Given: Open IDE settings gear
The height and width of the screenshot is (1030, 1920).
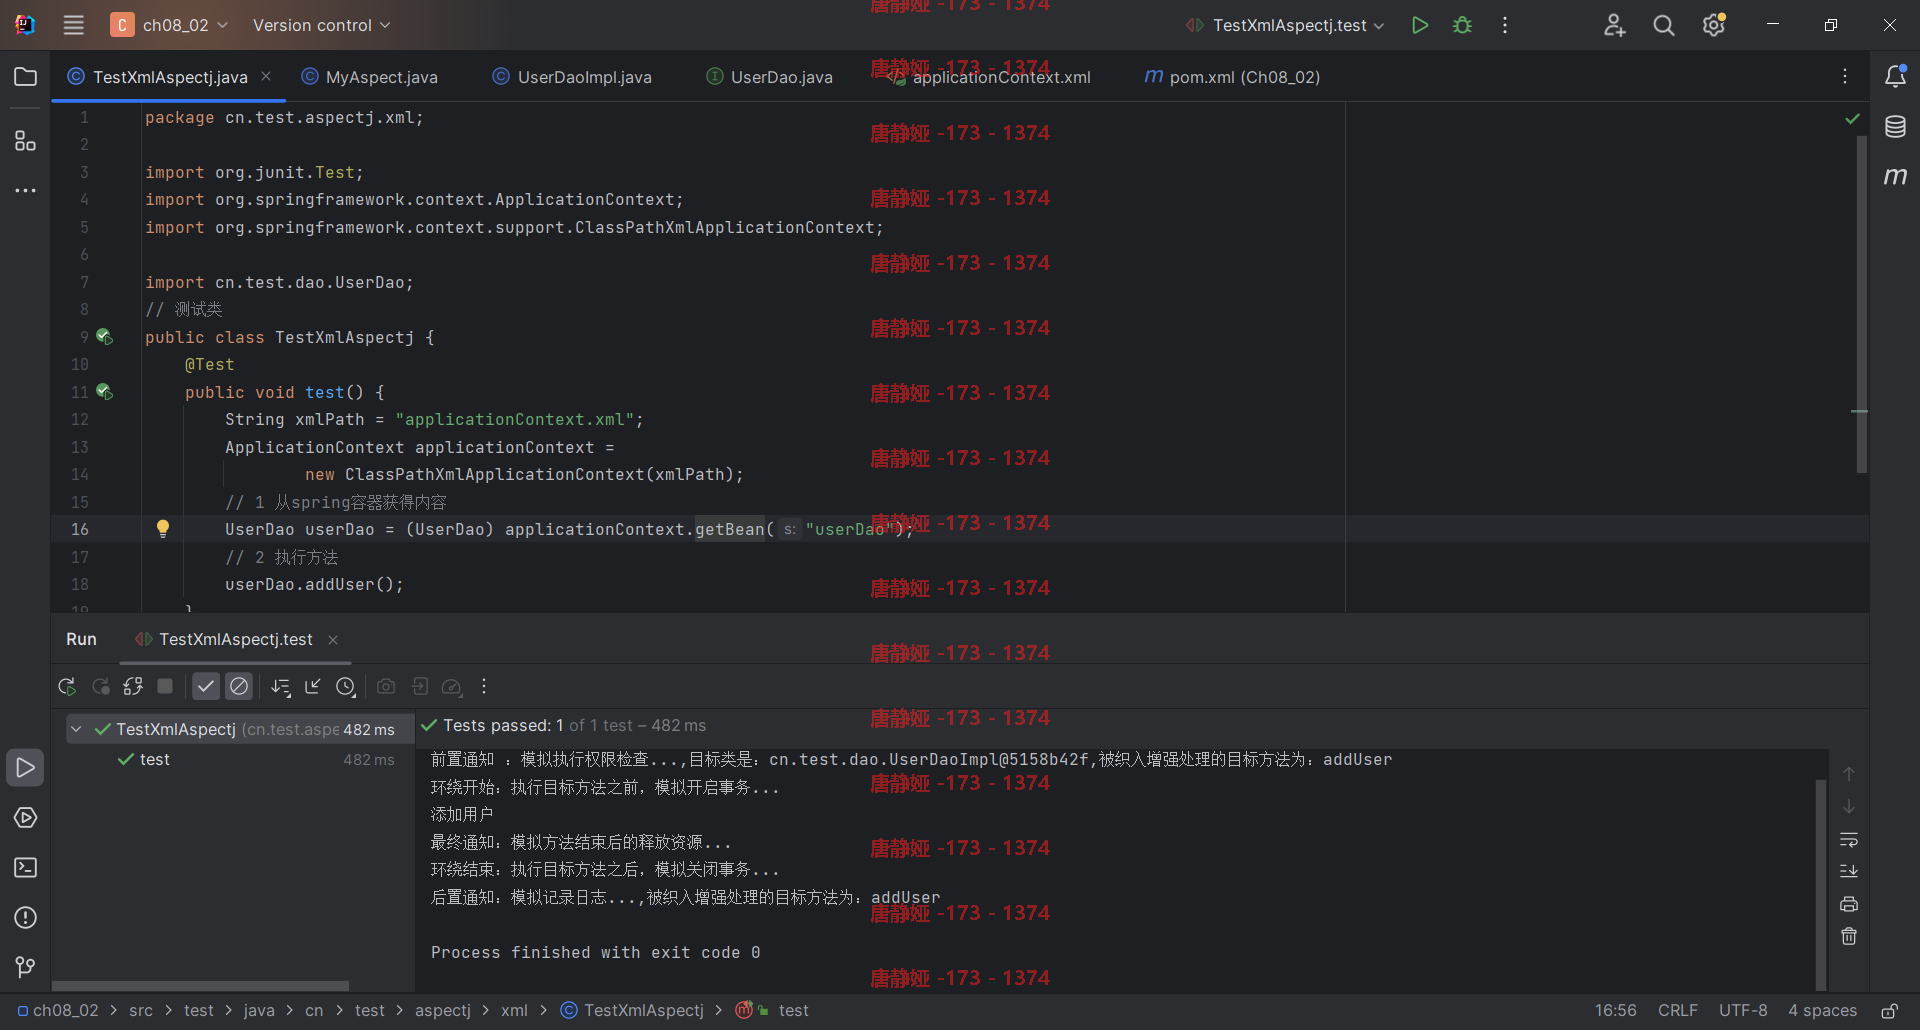Looking at the screenshot, I should [1714, 25].
